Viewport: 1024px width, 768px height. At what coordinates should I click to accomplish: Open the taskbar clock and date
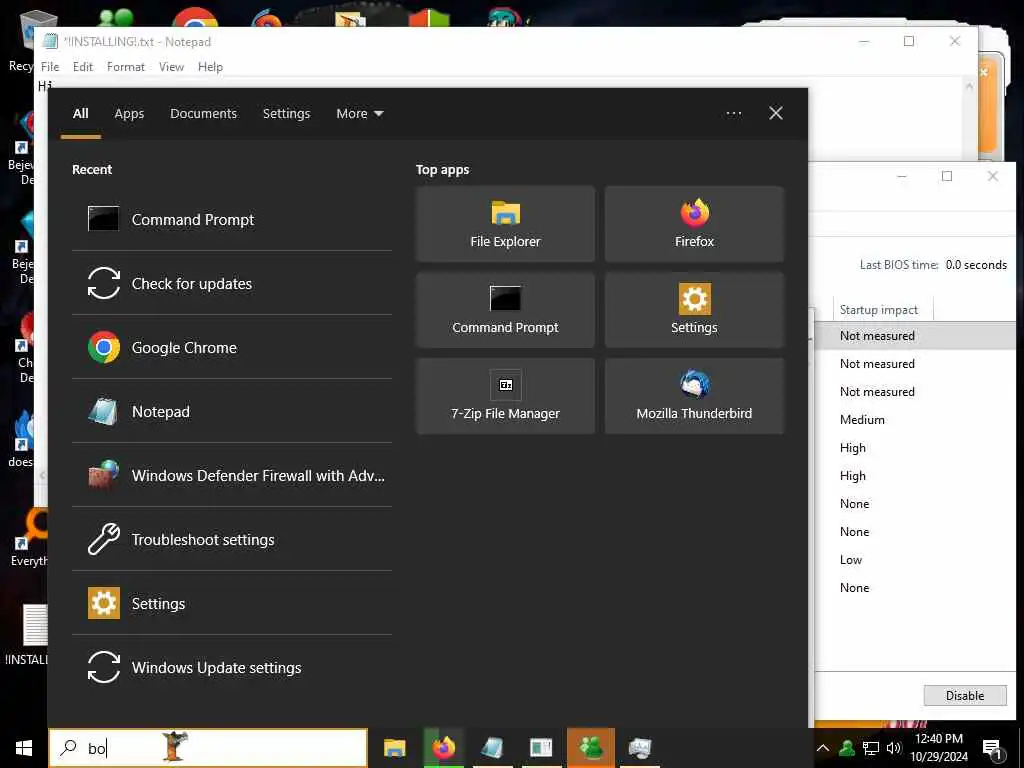[938, 748]
